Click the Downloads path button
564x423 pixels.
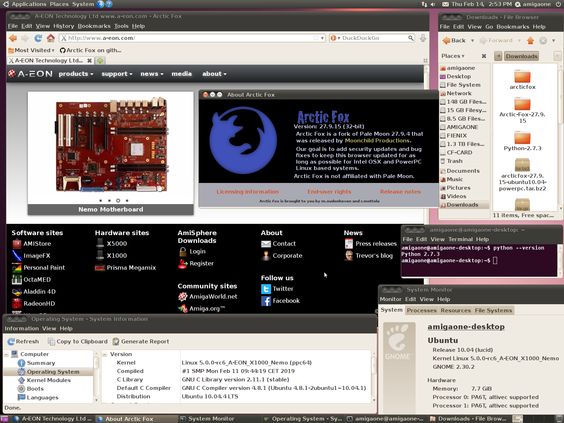[x=521, y=56]
